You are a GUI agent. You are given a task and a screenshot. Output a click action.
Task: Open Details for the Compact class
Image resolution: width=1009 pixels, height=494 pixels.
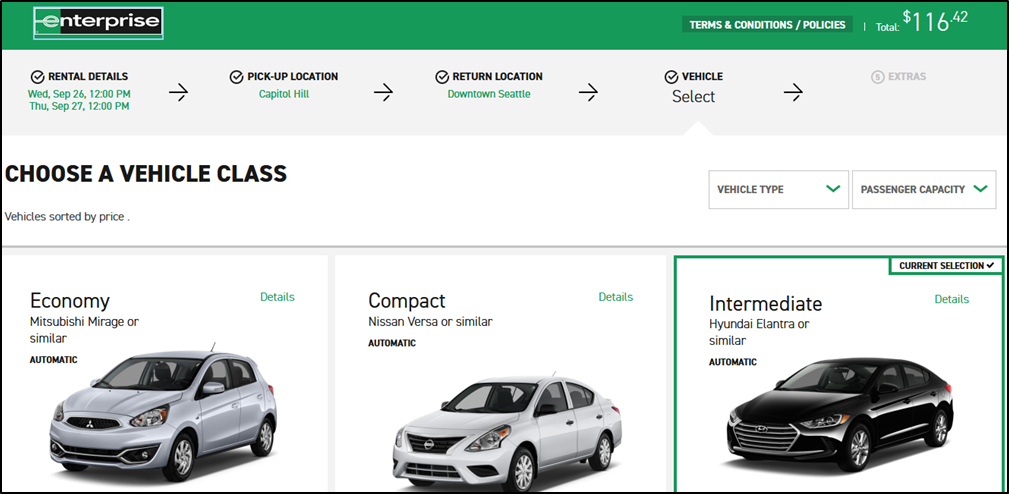616,297
